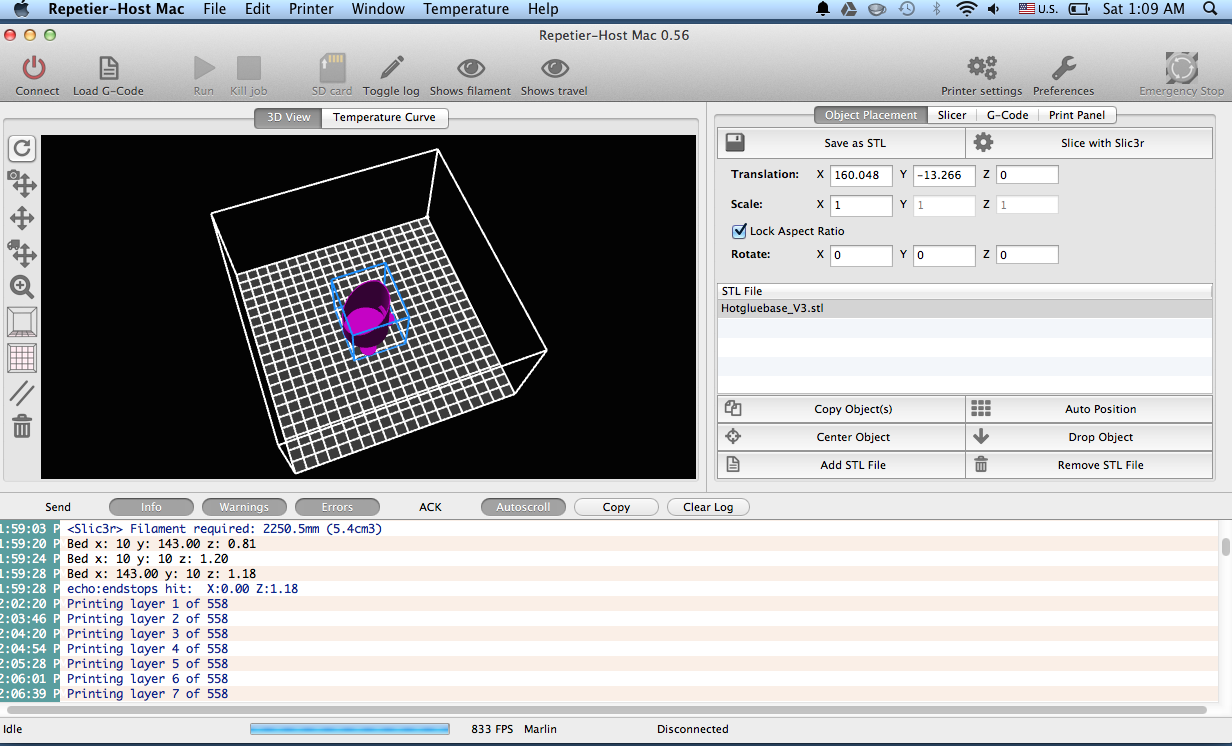The width and height of the screenshot is (1232, 746).
Task: Click Remove STL File button
Action: [x=1089, y=465]
